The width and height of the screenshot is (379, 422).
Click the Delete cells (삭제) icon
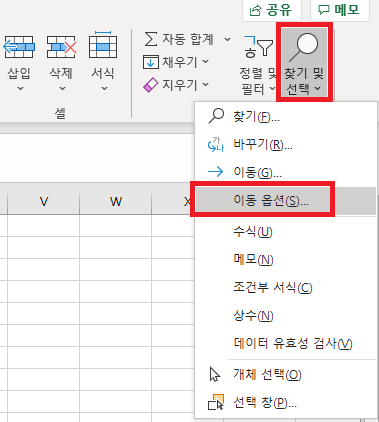61,47
